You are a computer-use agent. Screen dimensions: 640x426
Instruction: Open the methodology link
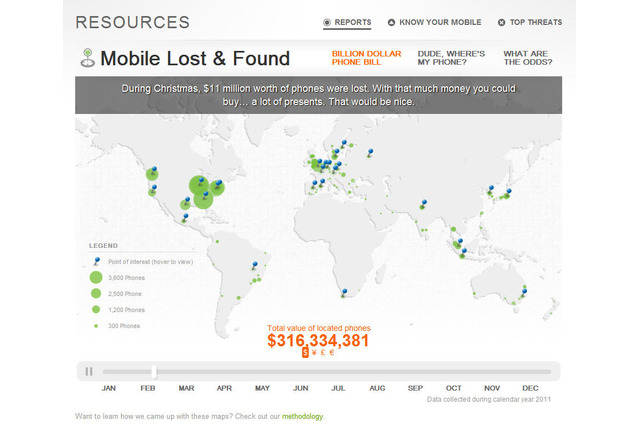point(302,416)
